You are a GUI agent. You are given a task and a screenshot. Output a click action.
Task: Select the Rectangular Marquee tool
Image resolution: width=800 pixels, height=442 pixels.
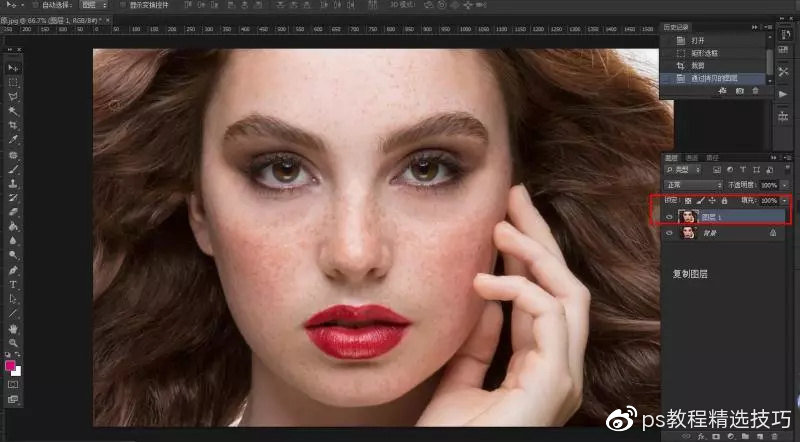(13, 82)
